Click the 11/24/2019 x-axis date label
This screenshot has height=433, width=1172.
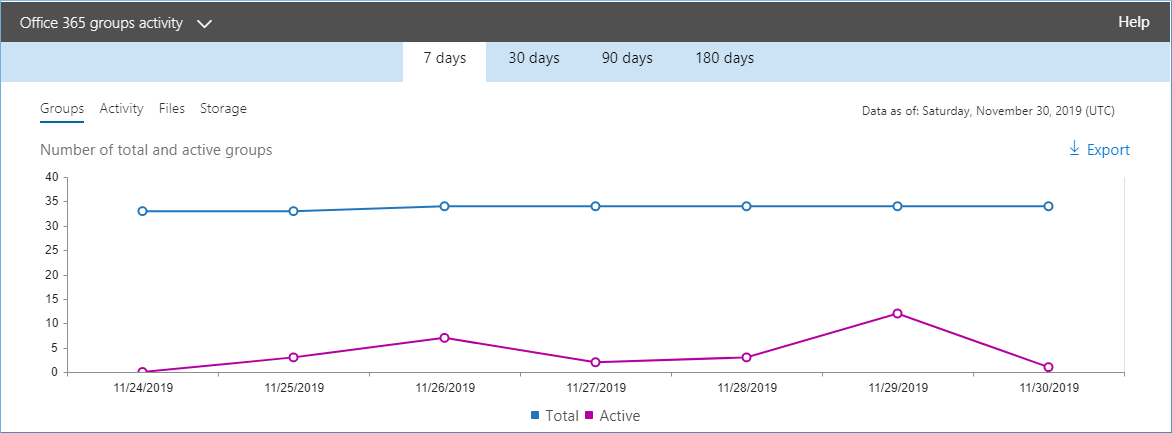tap(142, 388)
